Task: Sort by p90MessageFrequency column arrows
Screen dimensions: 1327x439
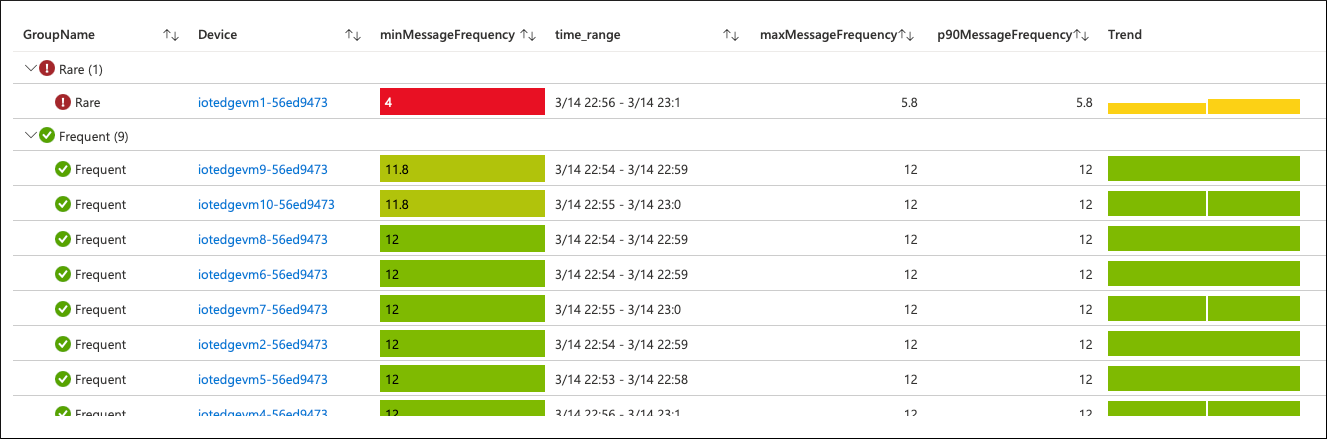Action: [x=1080, y=35]
